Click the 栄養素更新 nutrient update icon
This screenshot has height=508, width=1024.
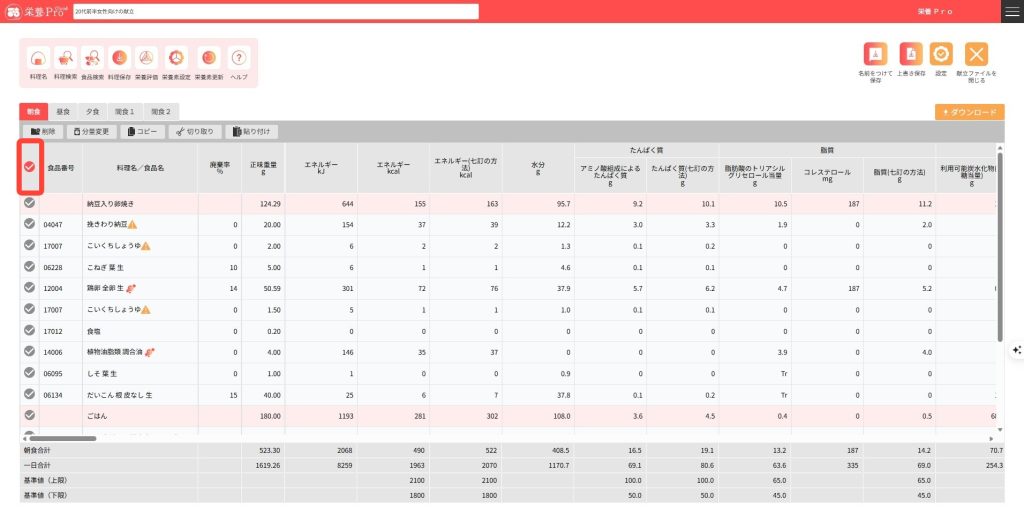click(209, 58)
